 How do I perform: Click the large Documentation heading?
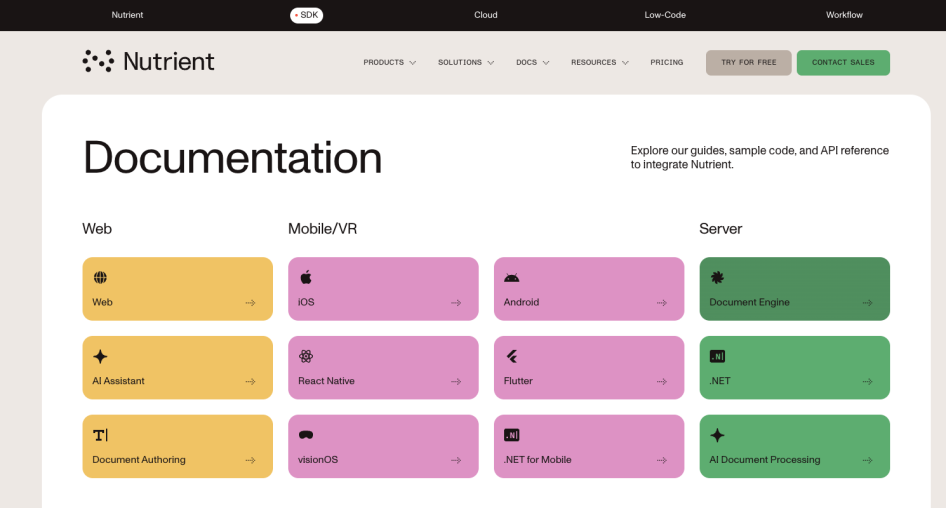tap(232, 158)
